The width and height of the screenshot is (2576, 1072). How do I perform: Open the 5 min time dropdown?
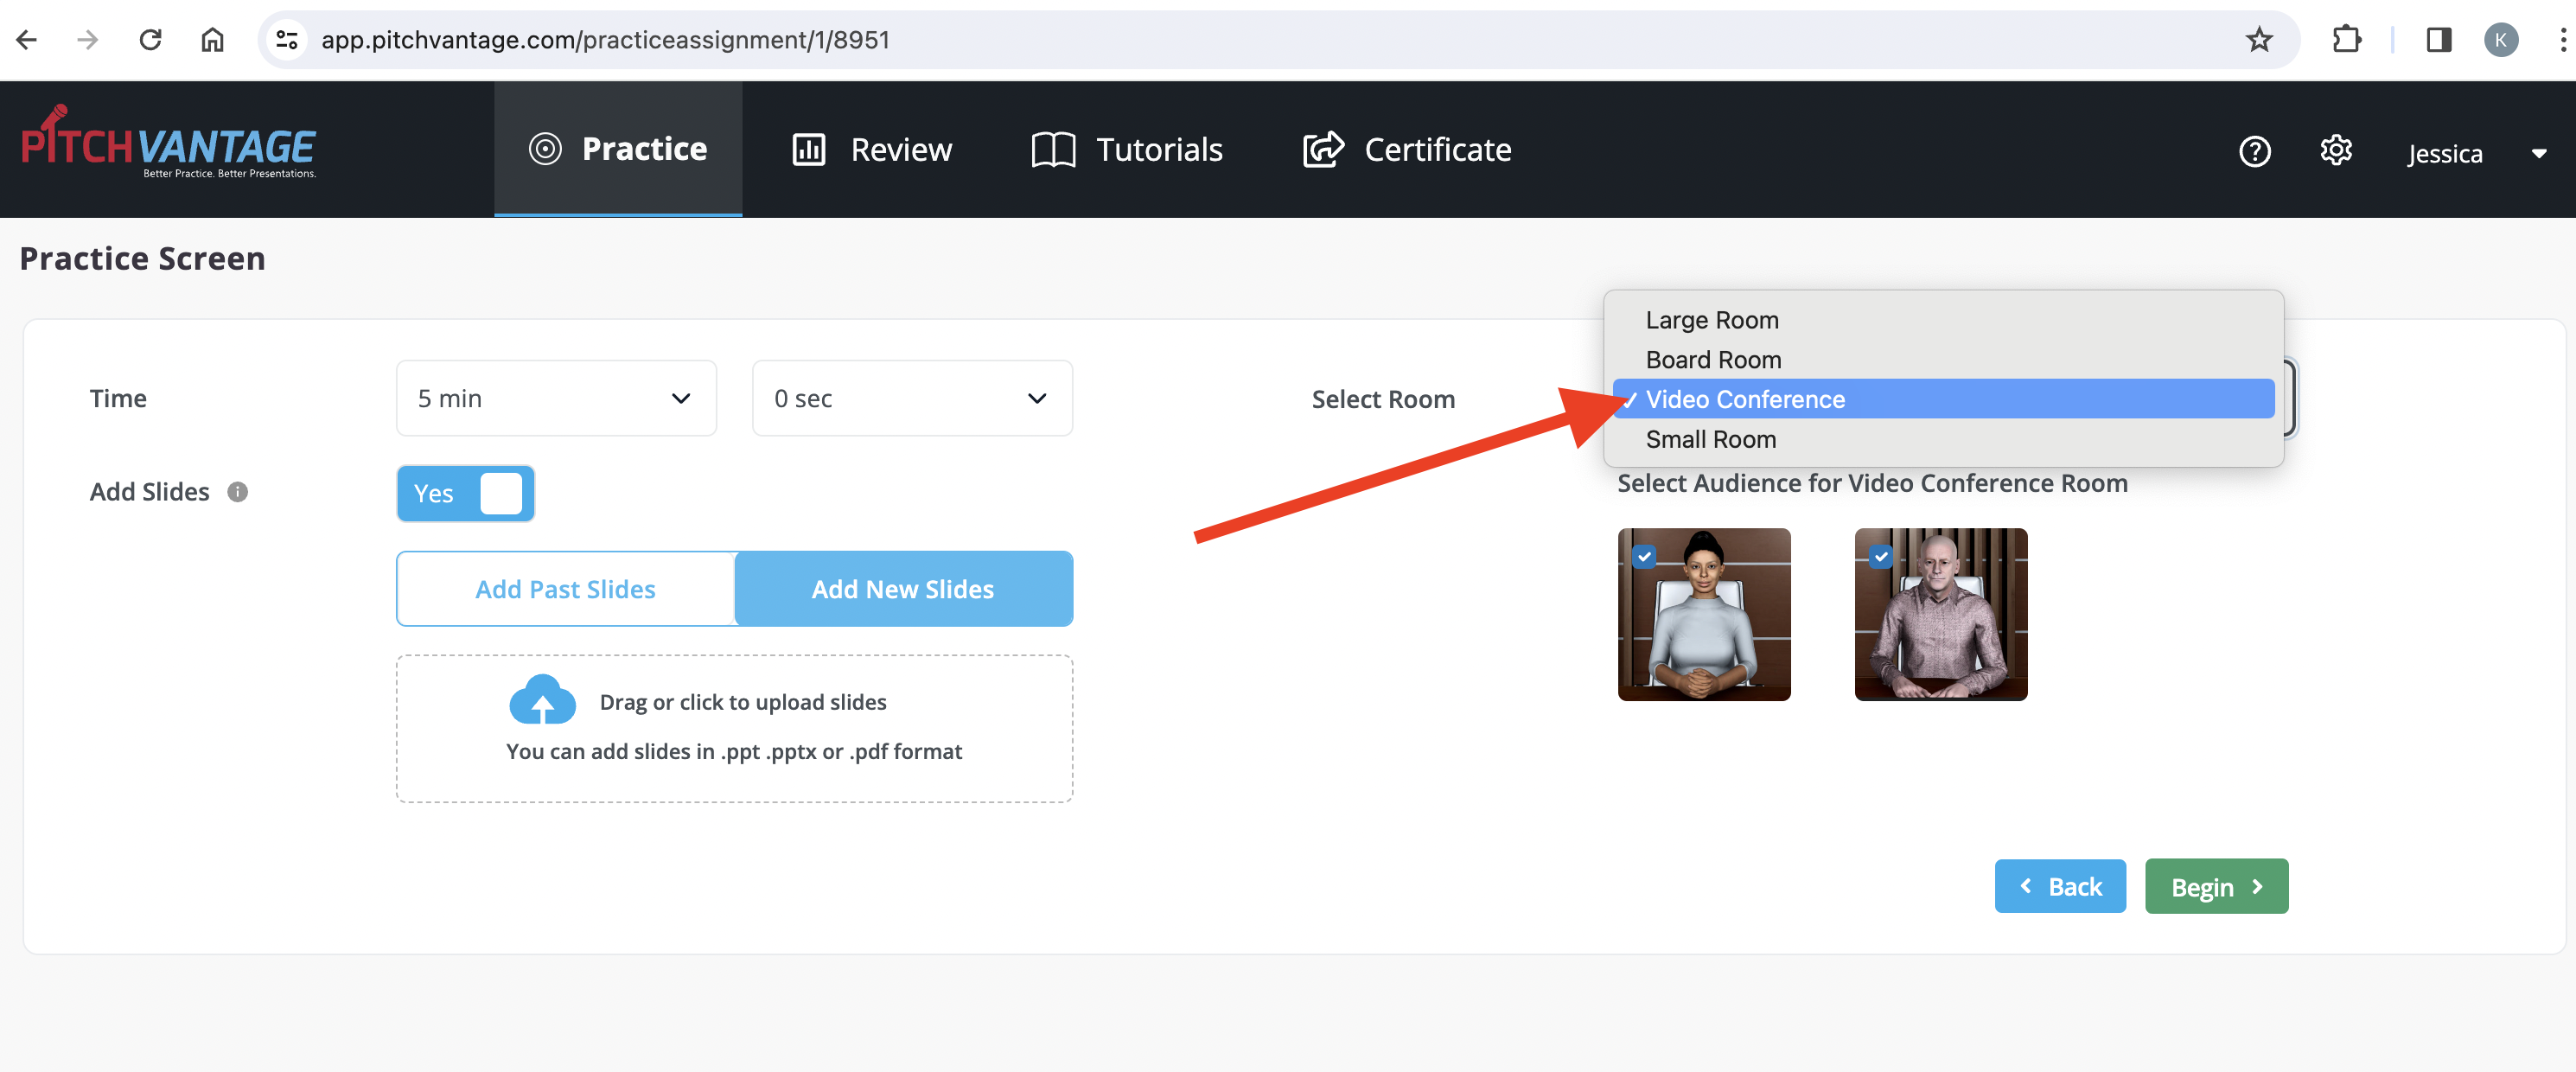click(556, 398)
